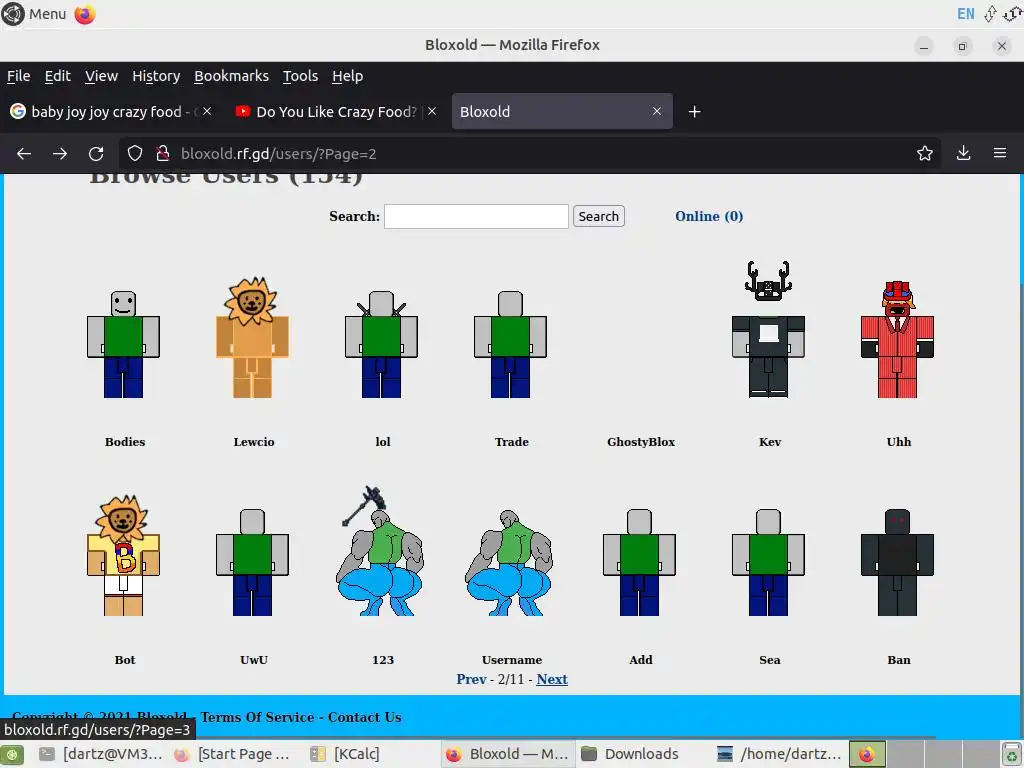Open the Lewcio lion avatar
This screenshot has width=1024, height=768.
(253, 337)
